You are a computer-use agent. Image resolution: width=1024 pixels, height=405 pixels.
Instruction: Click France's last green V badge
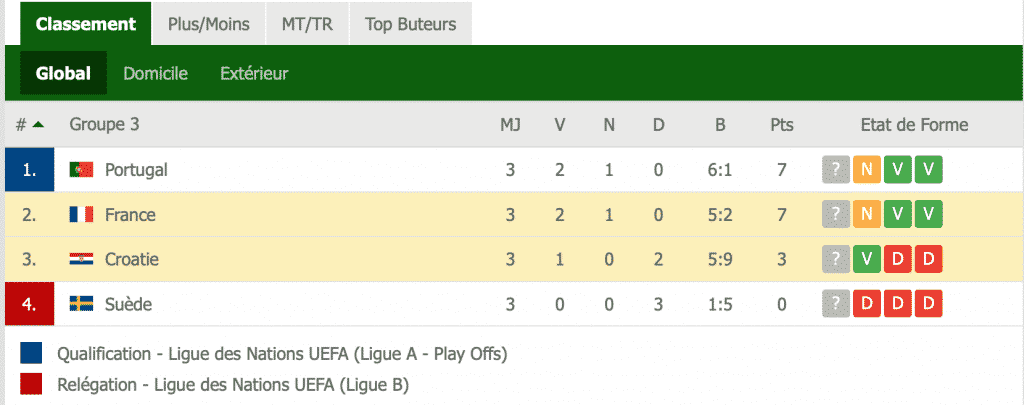point(929,214)
